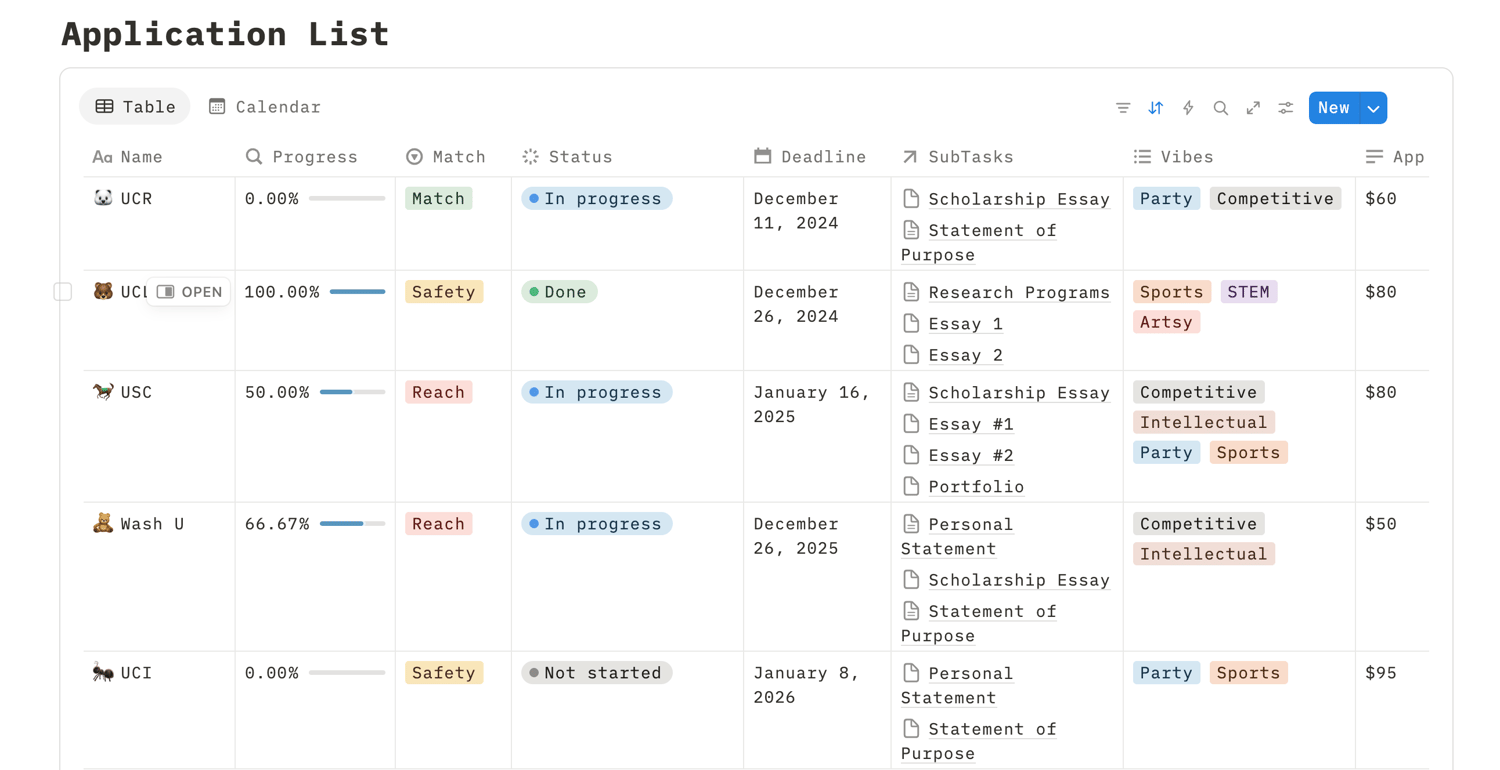Switch to the Calendar view tab
Viewport: 1500px width, 770px height.
265,107
